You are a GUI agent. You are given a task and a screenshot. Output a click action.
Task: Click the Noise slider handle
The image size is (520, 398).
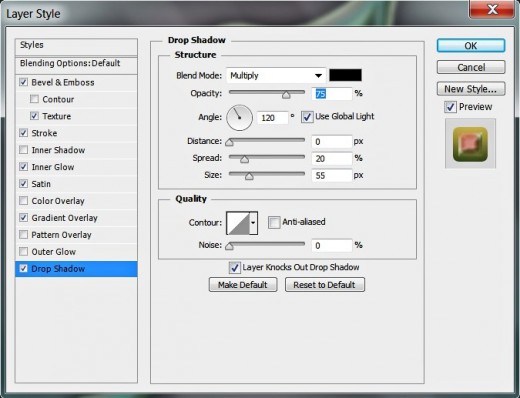(x=229, y=246)
